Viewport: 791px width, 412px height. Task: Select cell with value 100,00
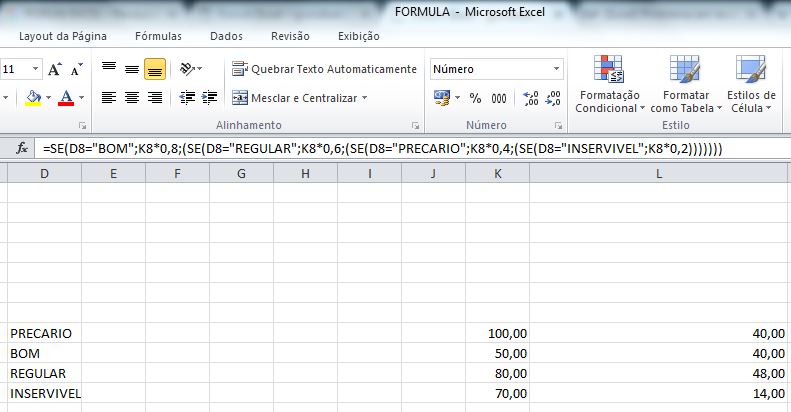click(498, 333)
